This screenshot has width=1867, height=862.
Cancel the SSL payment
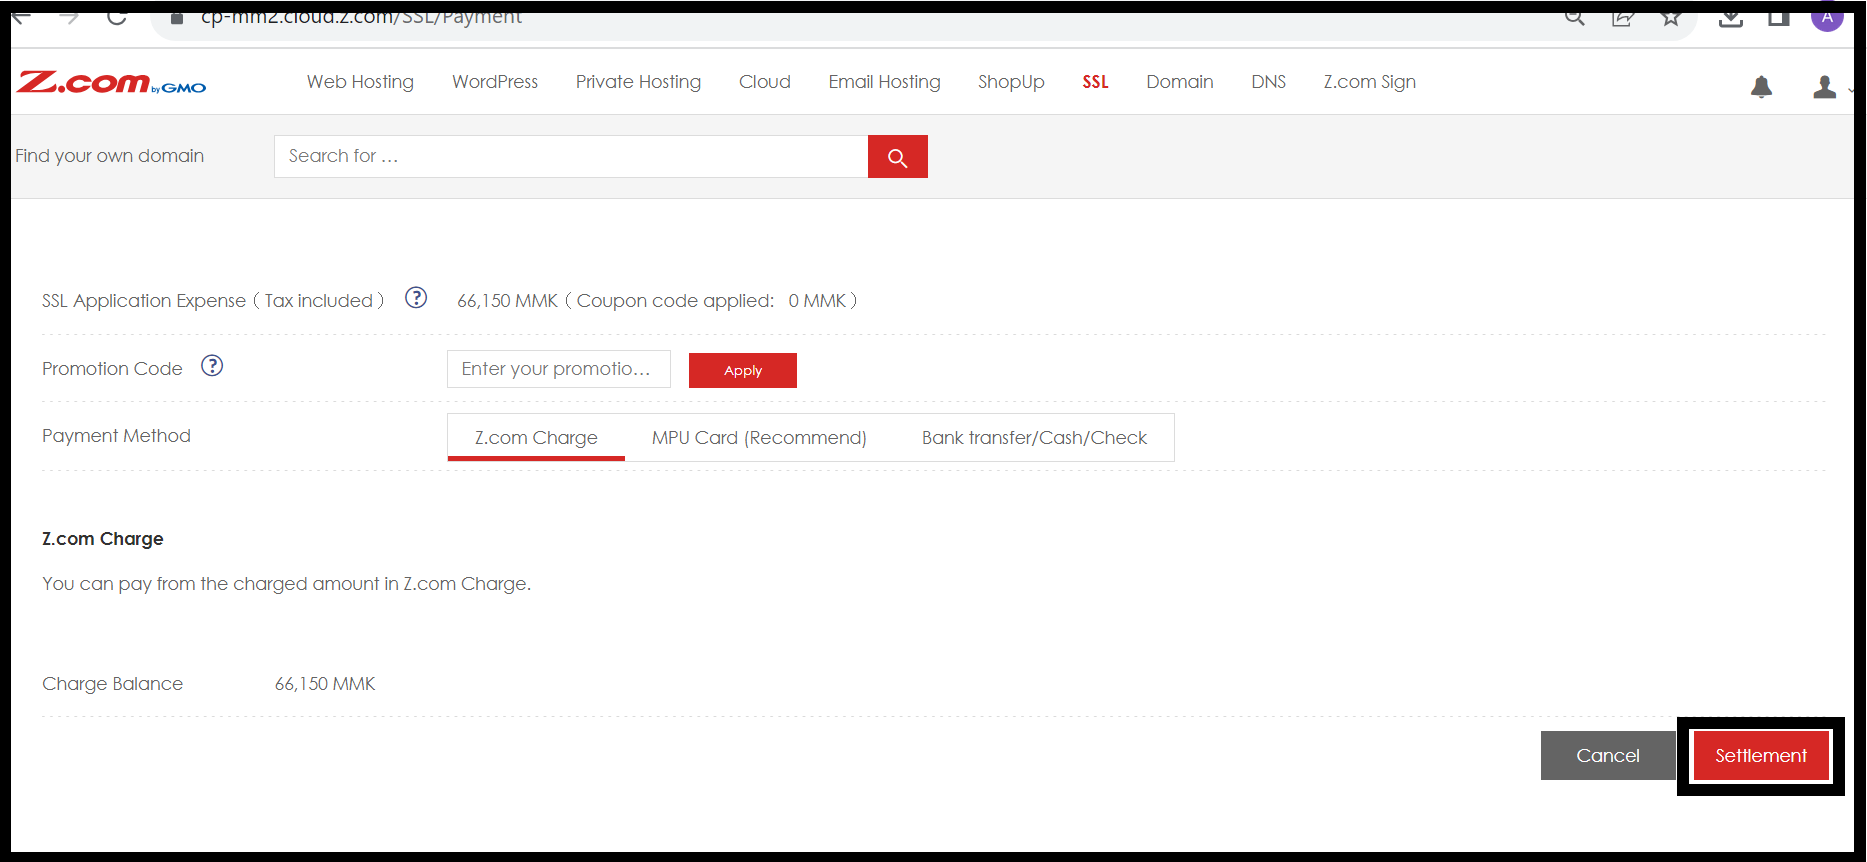pyautogui.click(x=1608, y=755)
